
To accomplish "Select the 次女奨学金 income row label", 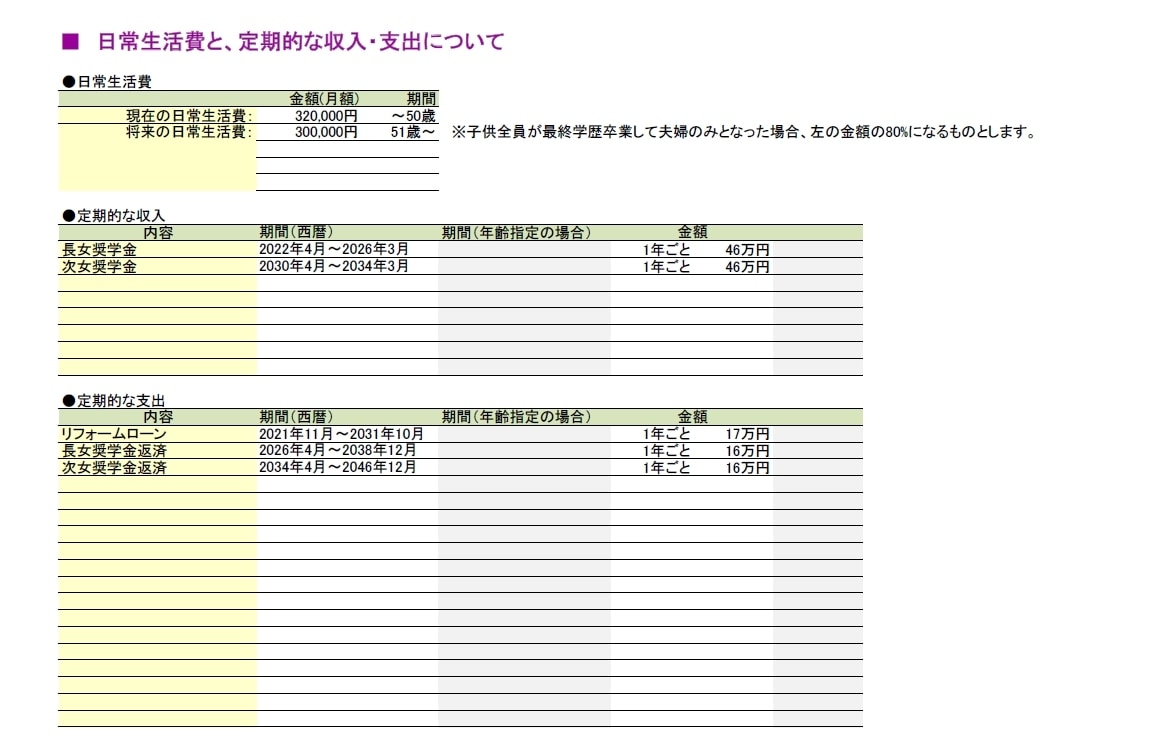I will (x=99, y=266).
